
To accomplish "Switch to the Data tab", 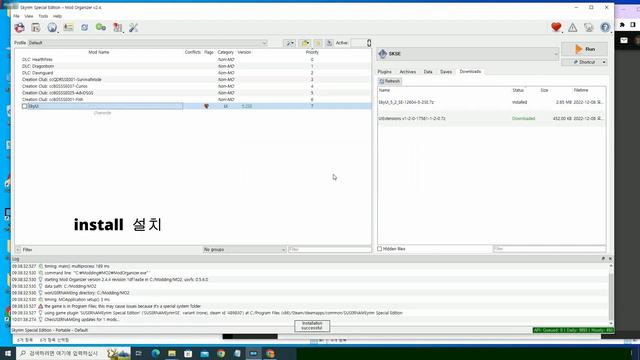I will point(428,72).
